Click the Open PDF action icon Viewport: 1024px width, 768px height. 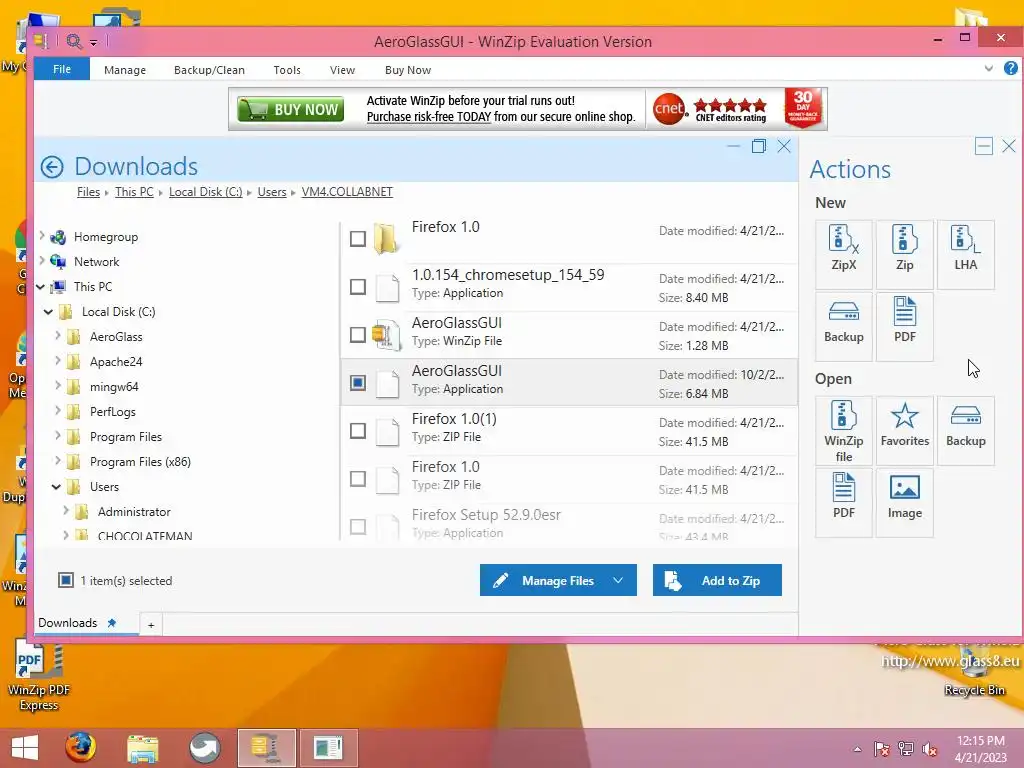coord(843,503)
